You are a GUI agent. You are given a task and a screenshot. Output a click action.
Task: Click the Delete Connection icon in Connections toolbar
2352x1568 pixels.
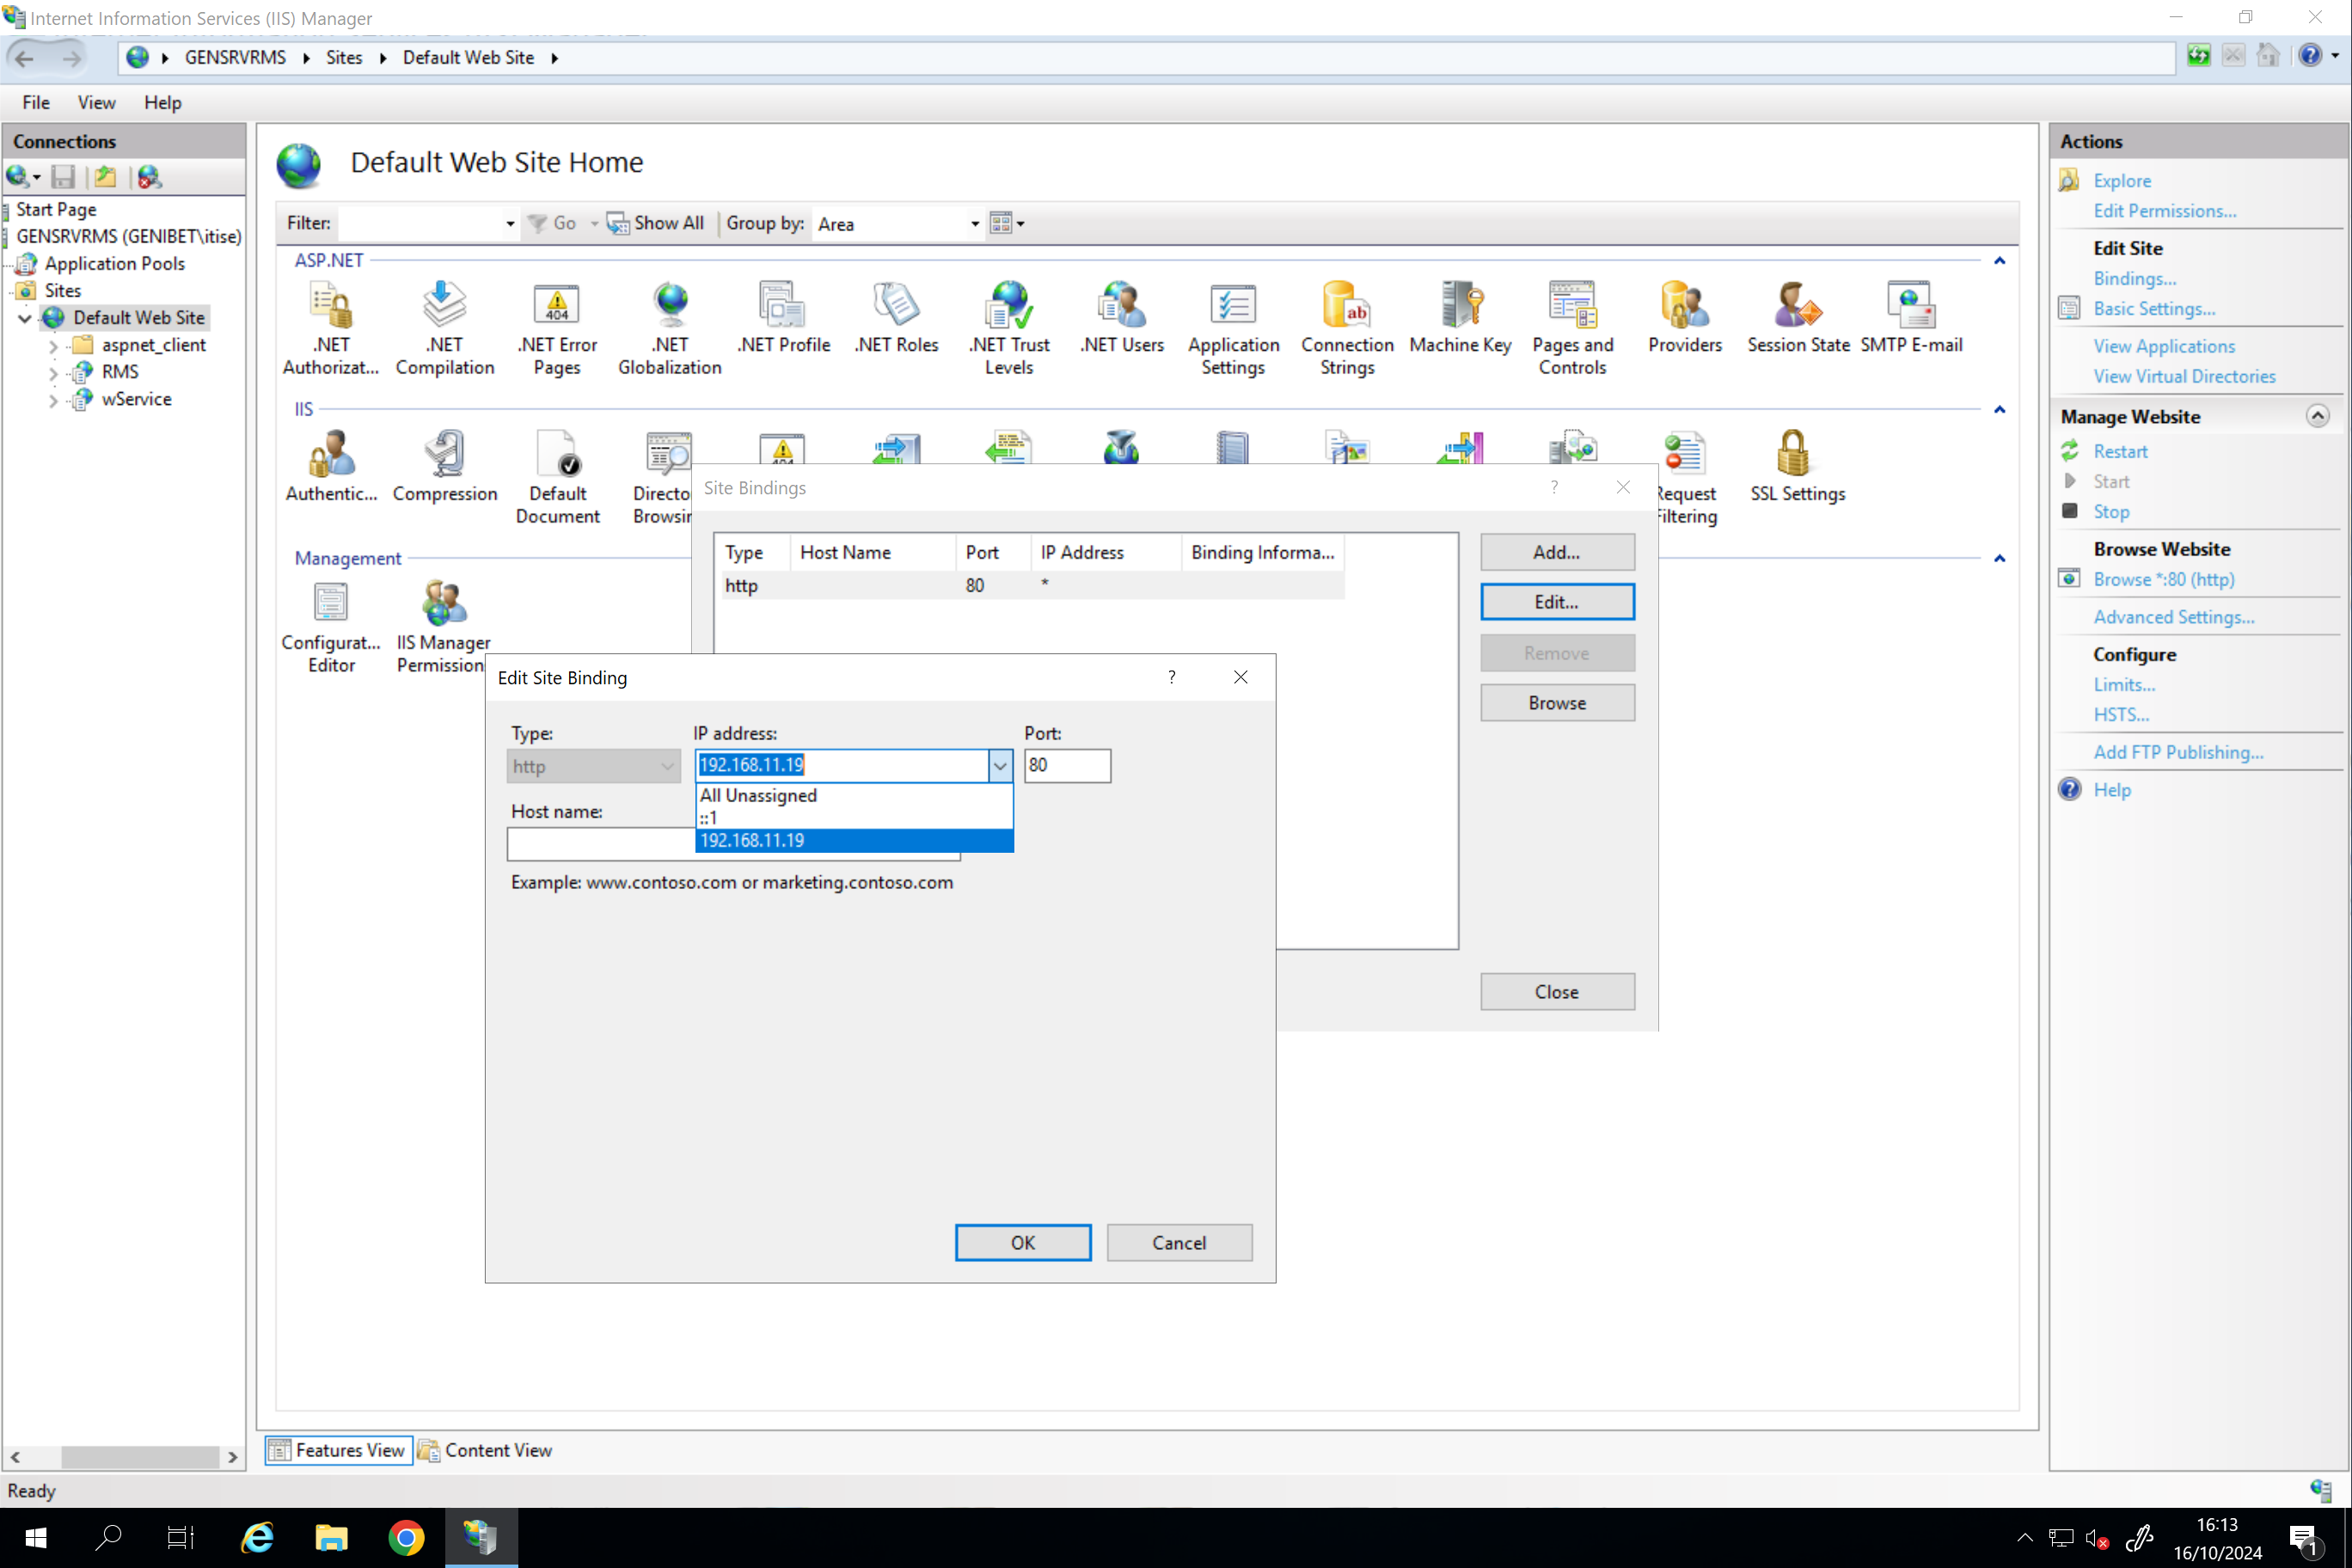point(149,177)
